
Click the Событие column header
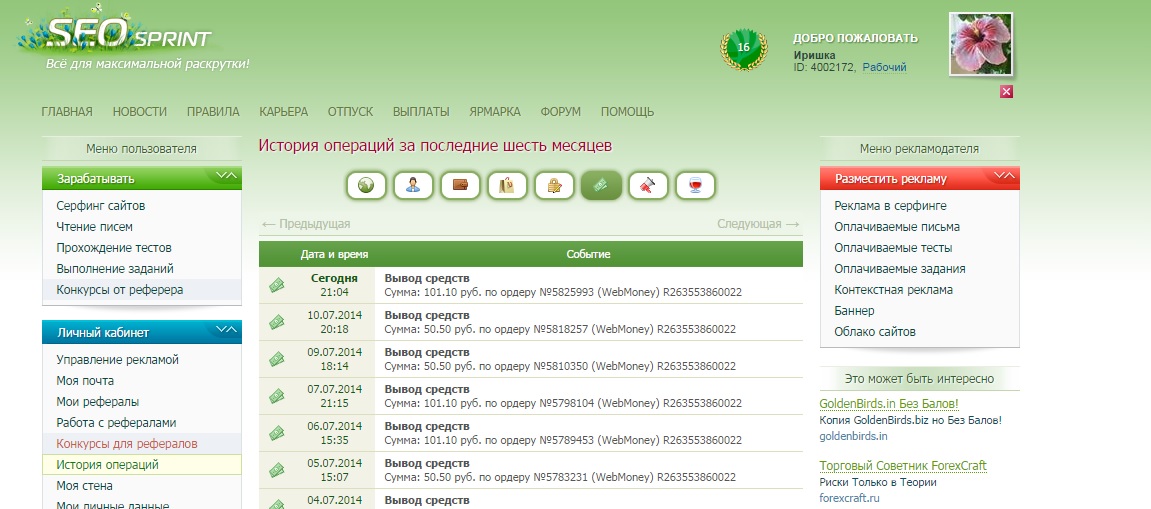click(588, 254)
